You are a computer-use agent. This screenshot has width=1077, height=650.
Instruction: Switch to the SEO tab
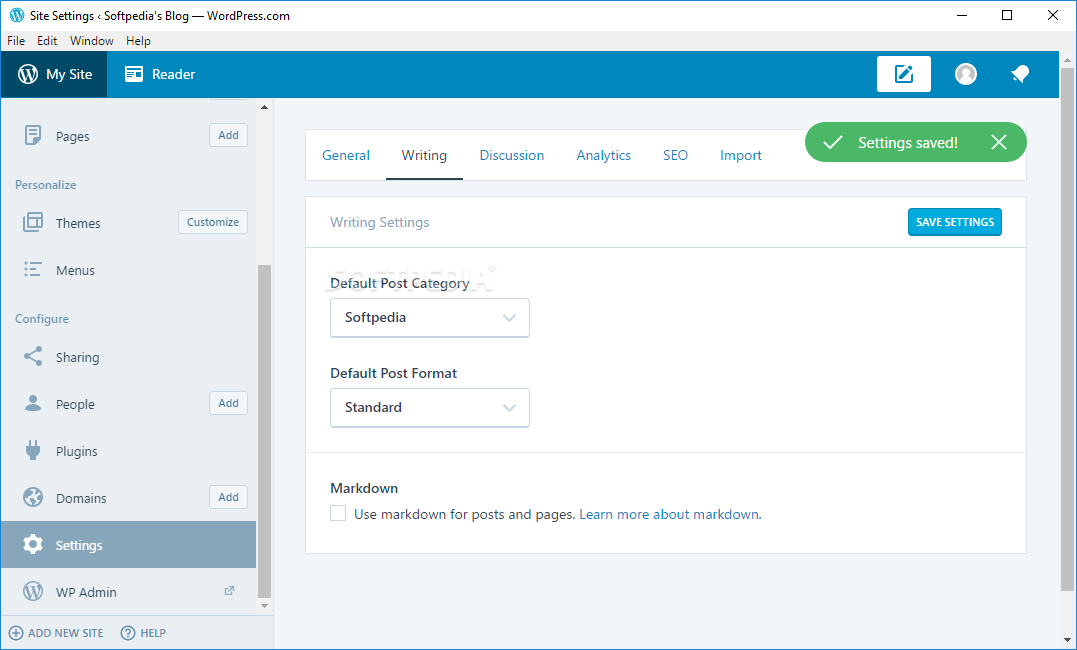click(x=675, y=155)
